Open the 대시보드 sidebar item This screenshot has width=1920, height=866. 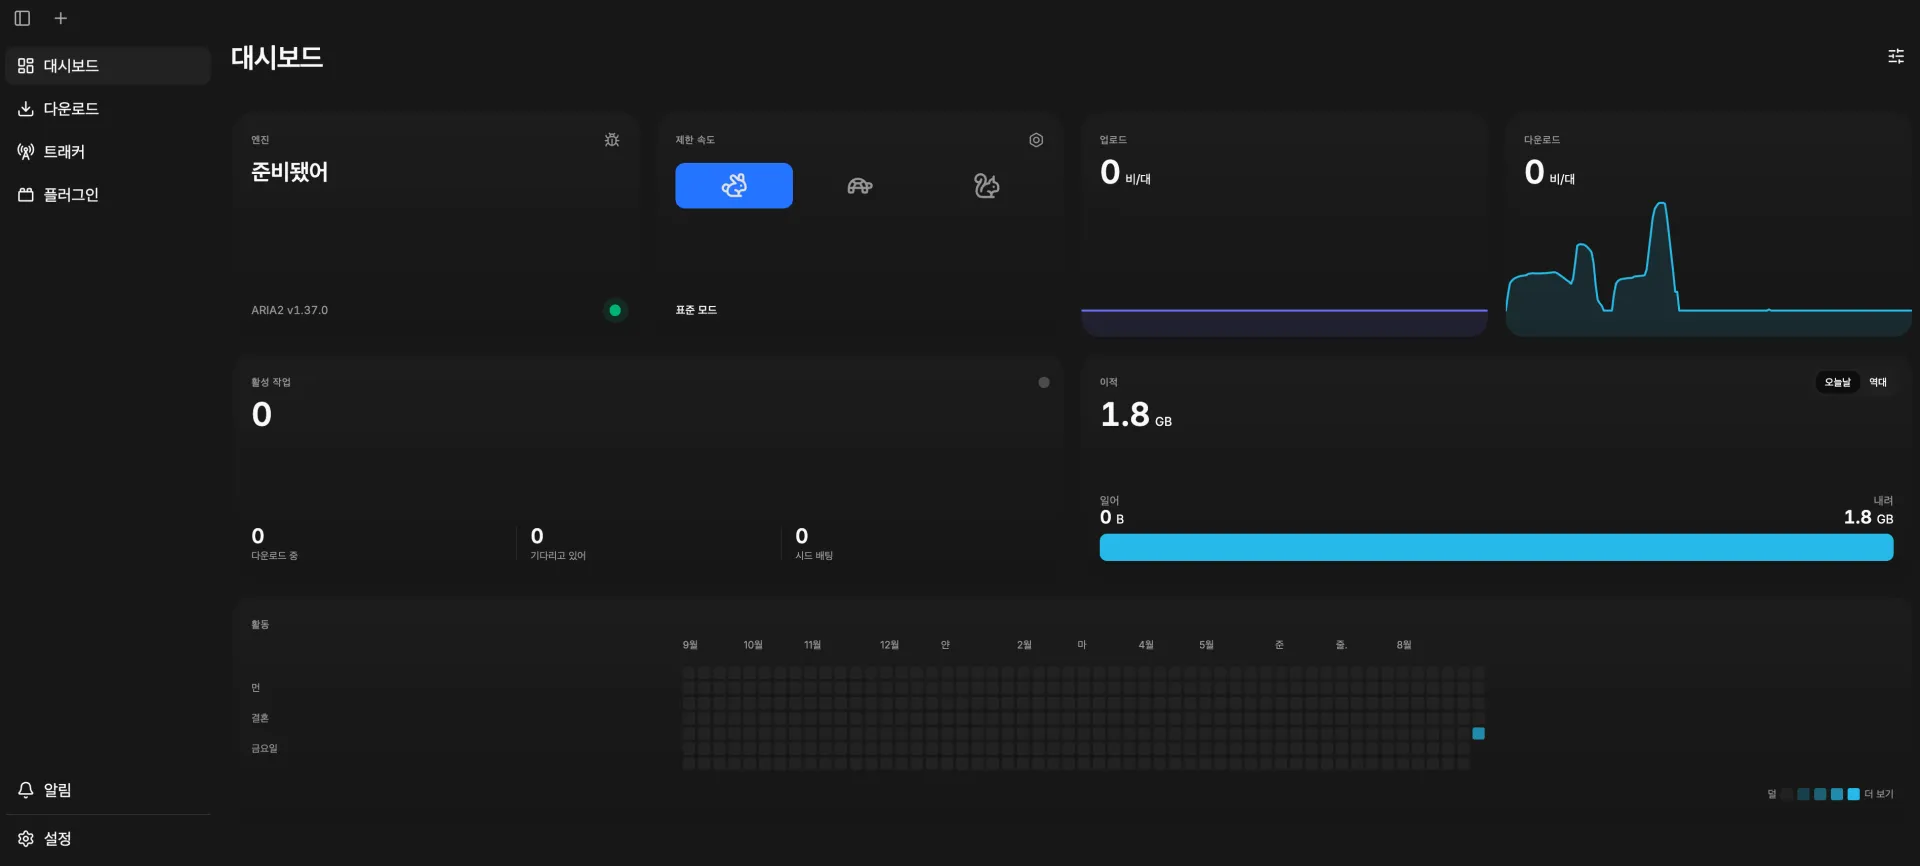coord(108,65)
